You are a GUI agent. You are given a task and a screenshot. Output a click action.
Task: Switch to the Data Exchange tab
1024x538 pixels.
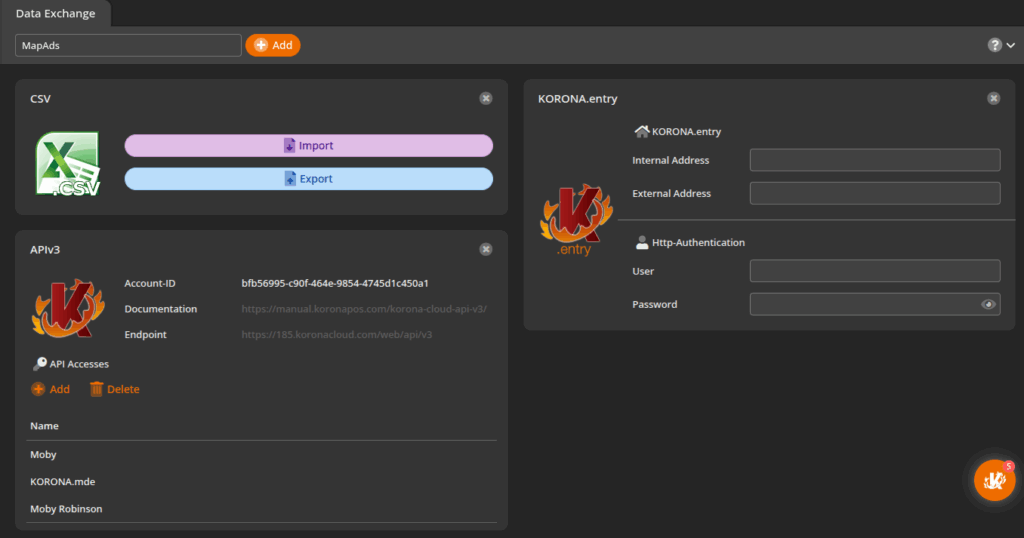(x=56, y=13)
